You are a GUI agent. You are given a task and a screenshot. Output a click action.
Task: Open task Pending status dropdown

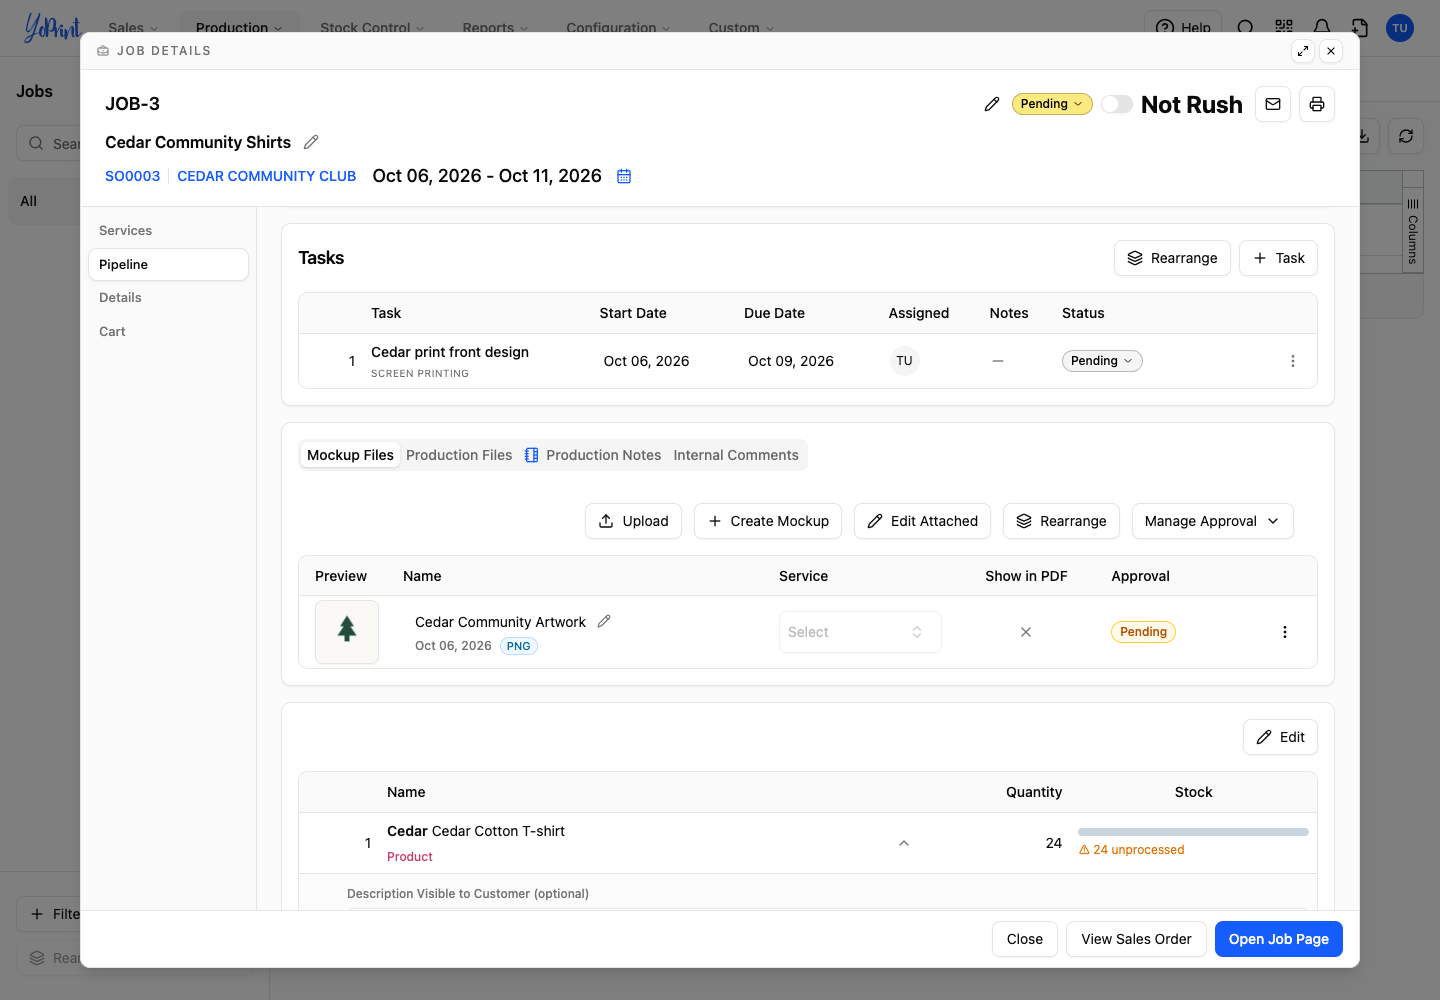click(1102, 361)
